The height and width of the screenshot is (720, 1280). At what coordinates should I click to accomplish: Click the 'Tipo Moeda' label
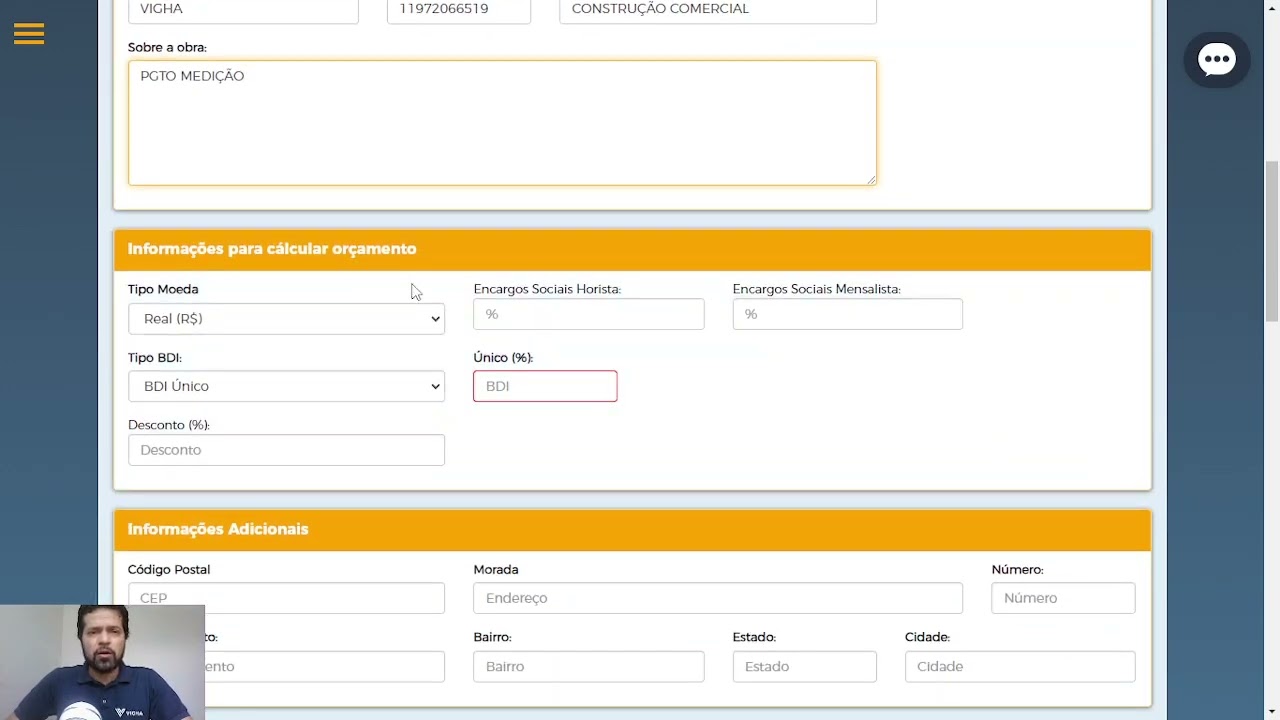163,289
